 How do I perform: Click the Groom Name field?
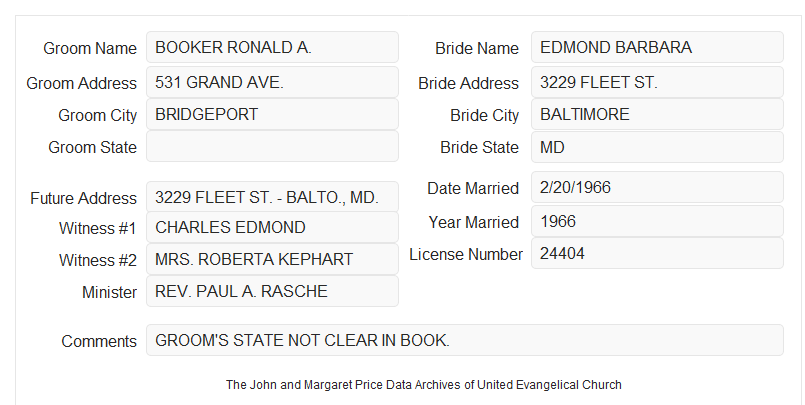[272, 47]
